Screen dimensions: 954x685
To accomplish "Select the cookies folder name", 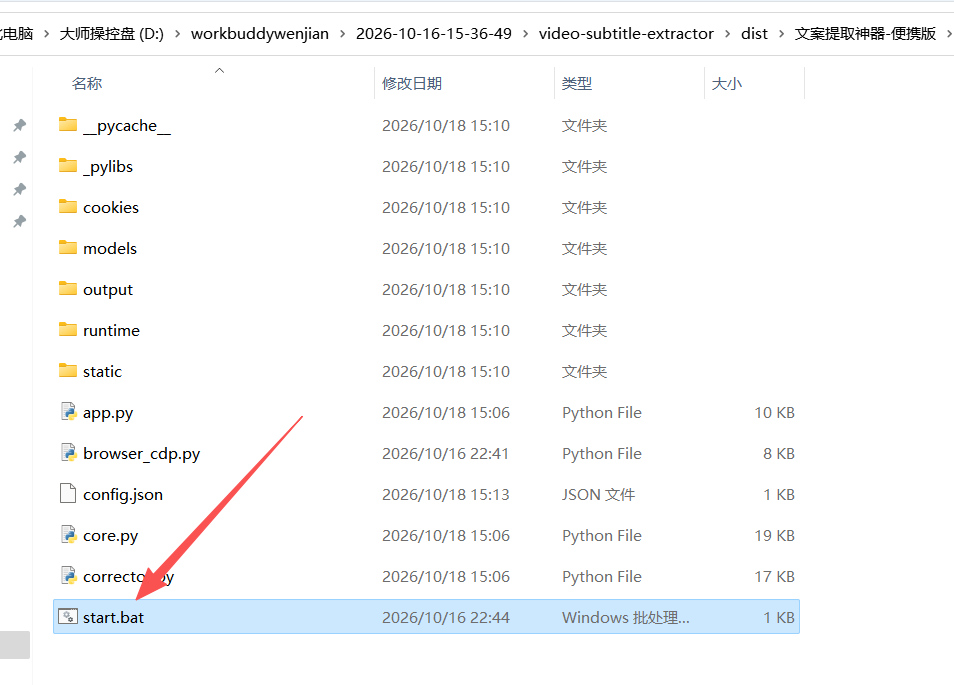I will 111,207.
